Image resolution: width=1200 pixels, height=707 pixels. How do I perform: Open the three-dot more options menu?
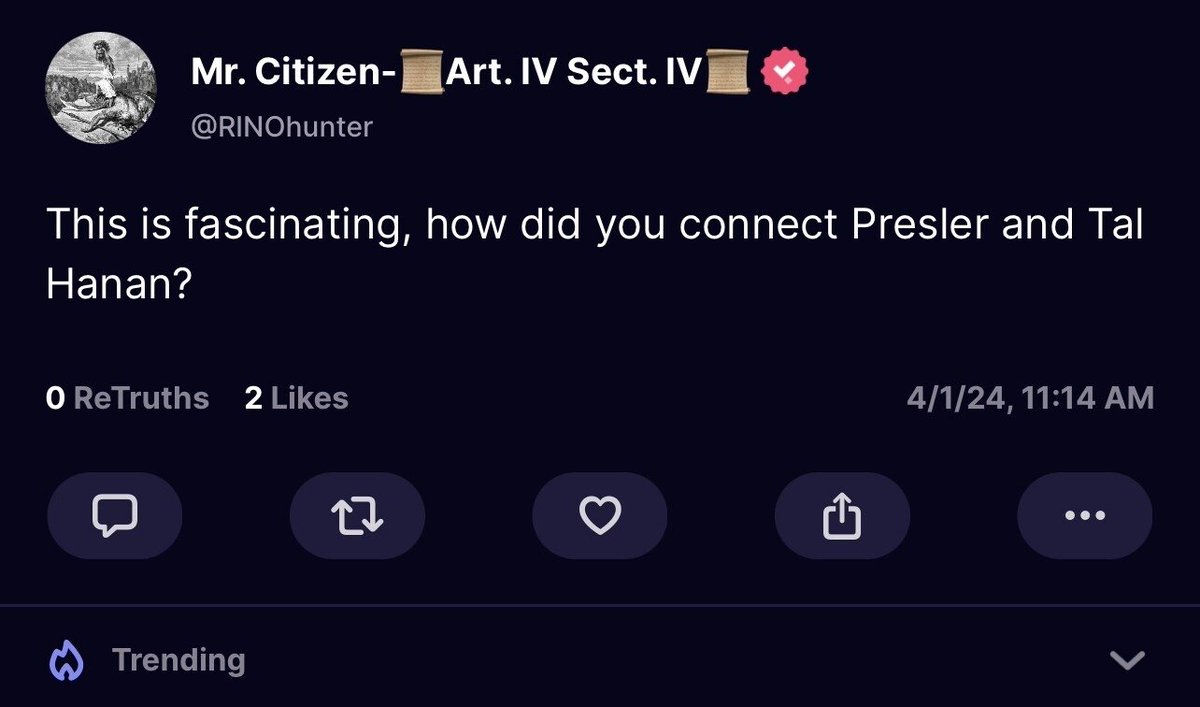click(1084, 515)
